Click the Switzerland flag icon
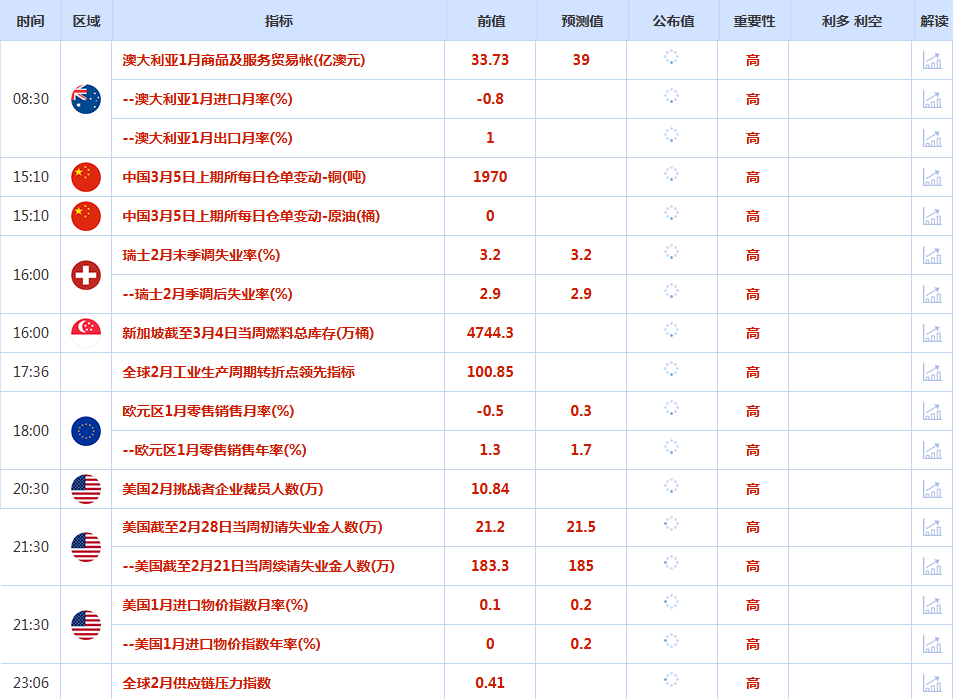This screenshot has width=954, height=699. 86,275
